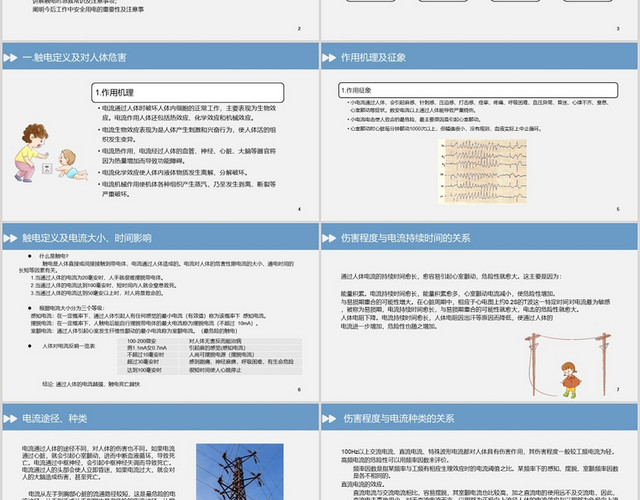Select the mother and baby cartoon illustration
The width and height of the screenshot is (640, 500).
pyautogui.click(x=51, y=153)
